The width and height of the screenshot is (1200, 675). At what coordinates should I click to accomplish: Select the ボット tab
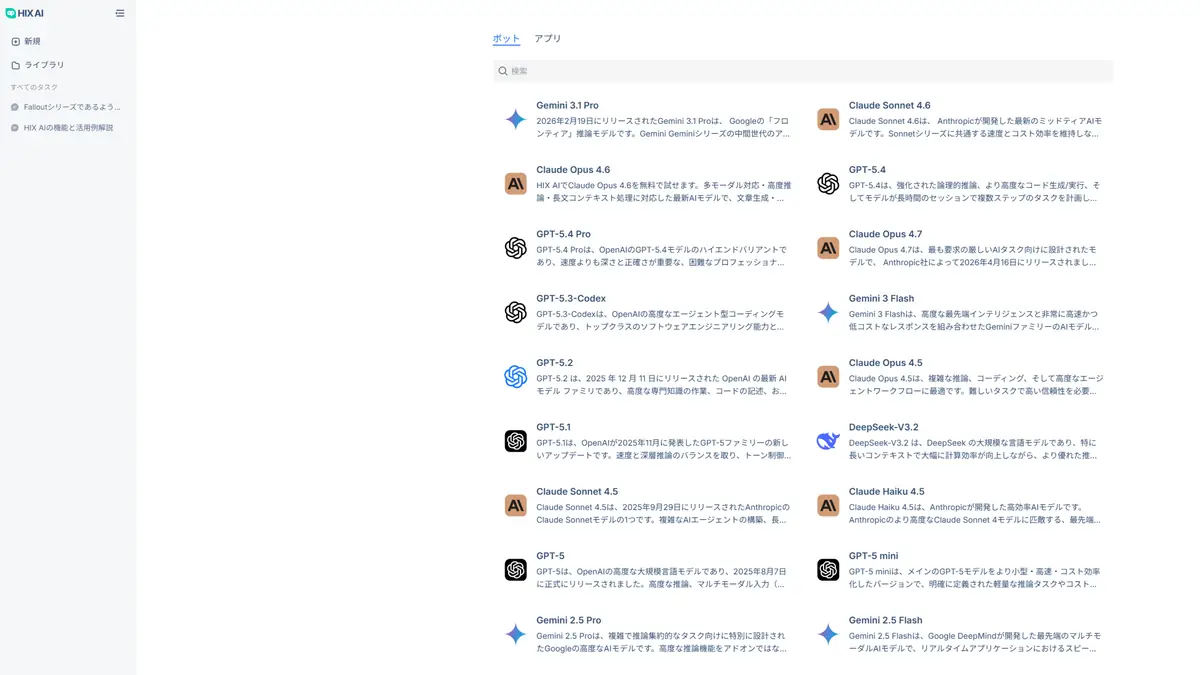click(x=505, y=39)
